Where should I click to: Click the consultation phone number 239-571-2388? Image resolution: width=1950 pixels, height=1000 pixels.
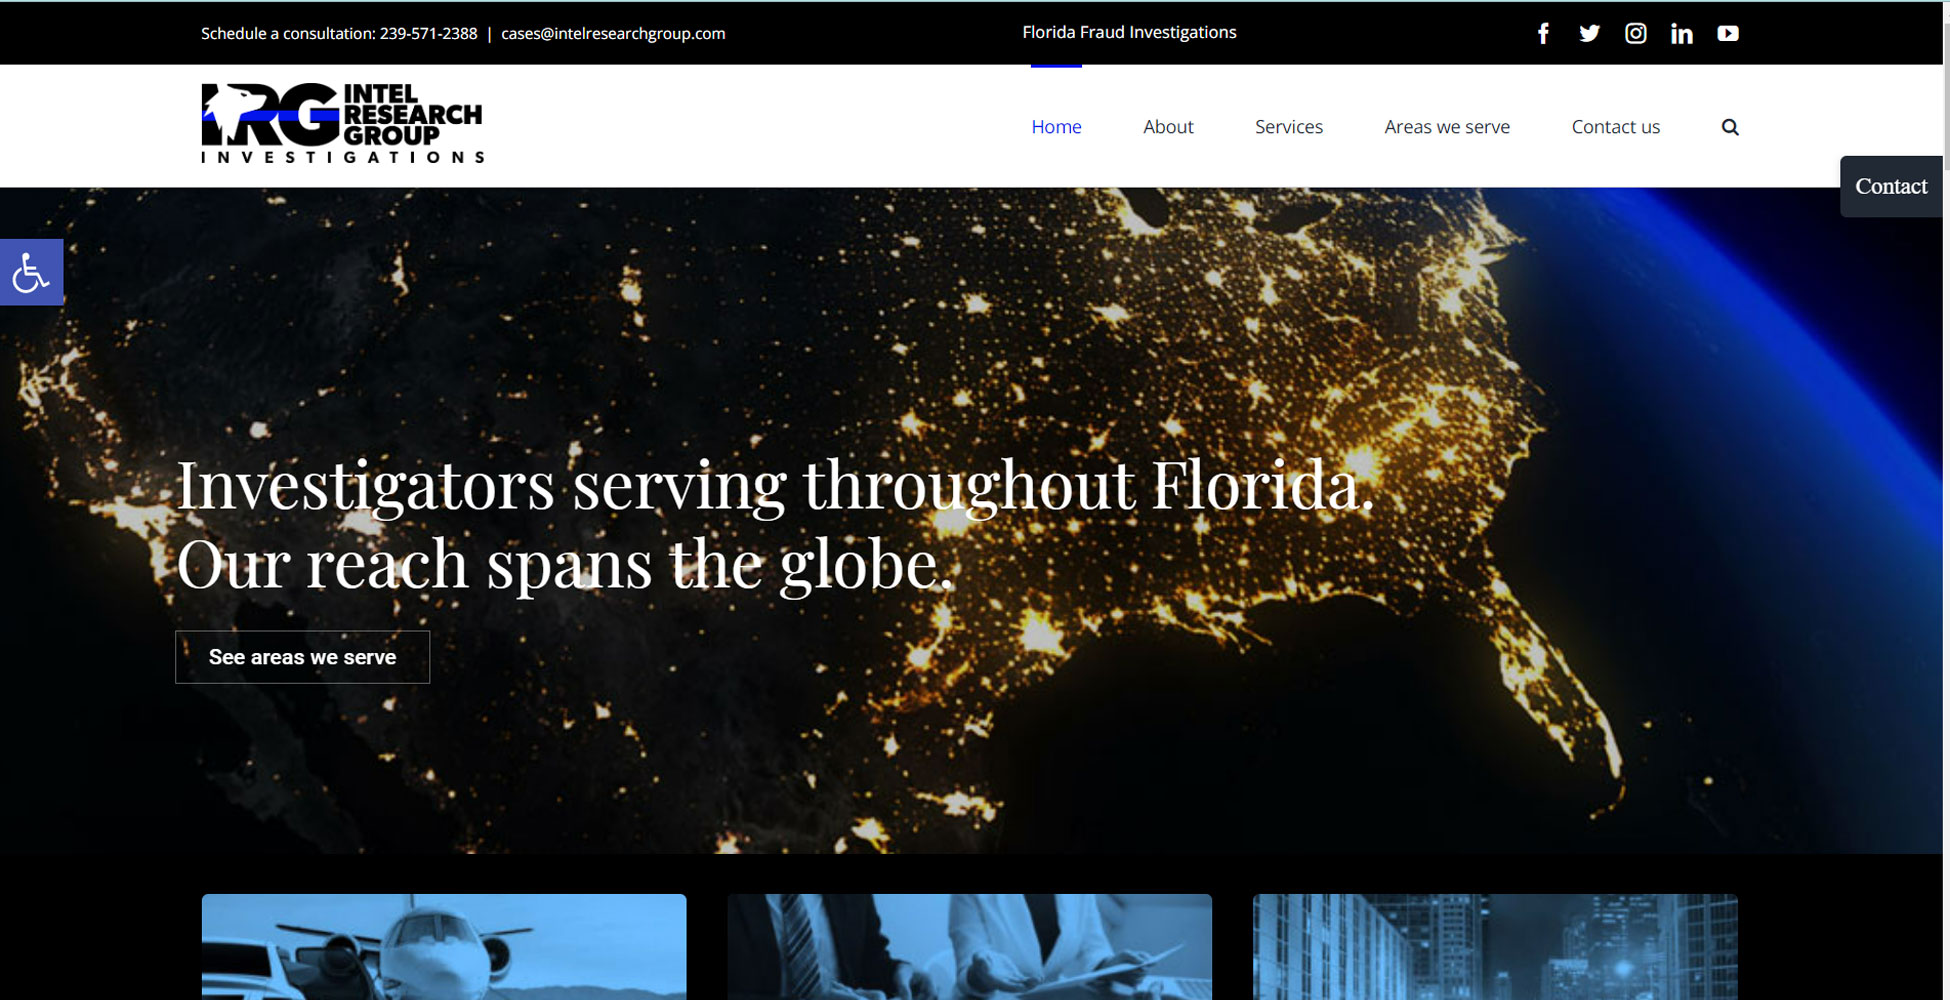pos(428,34)
